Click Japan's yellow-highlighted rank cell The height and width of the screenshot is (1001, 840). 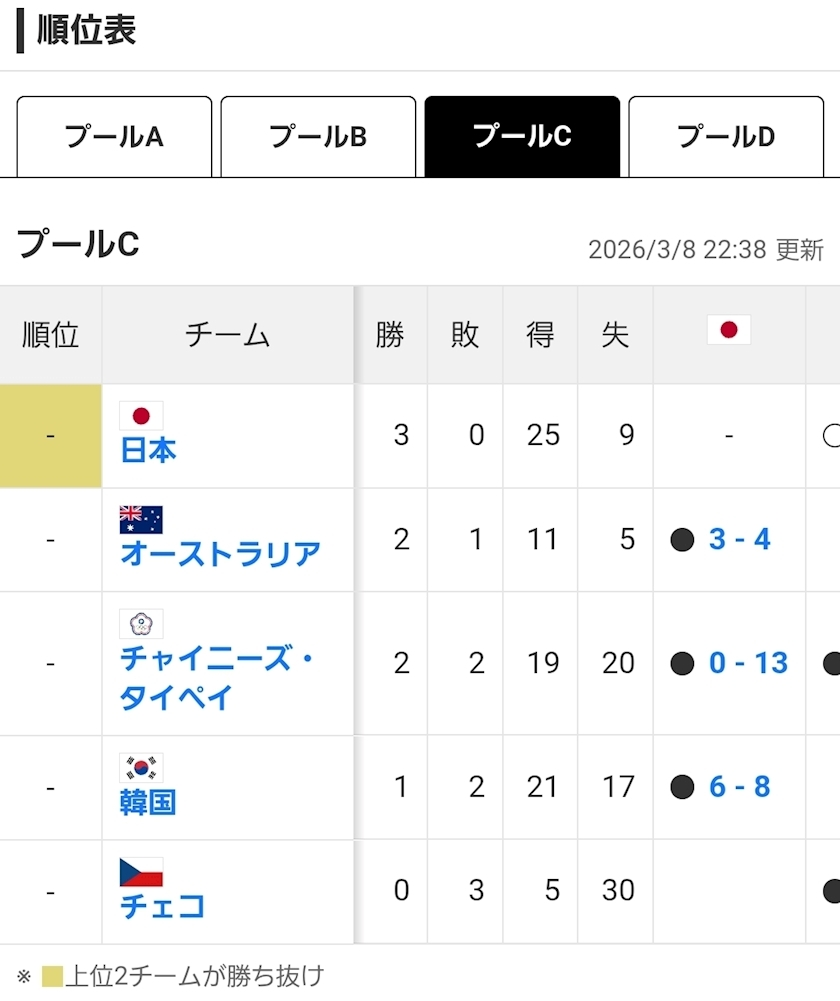pyautogui.click(x=51, y=436)
